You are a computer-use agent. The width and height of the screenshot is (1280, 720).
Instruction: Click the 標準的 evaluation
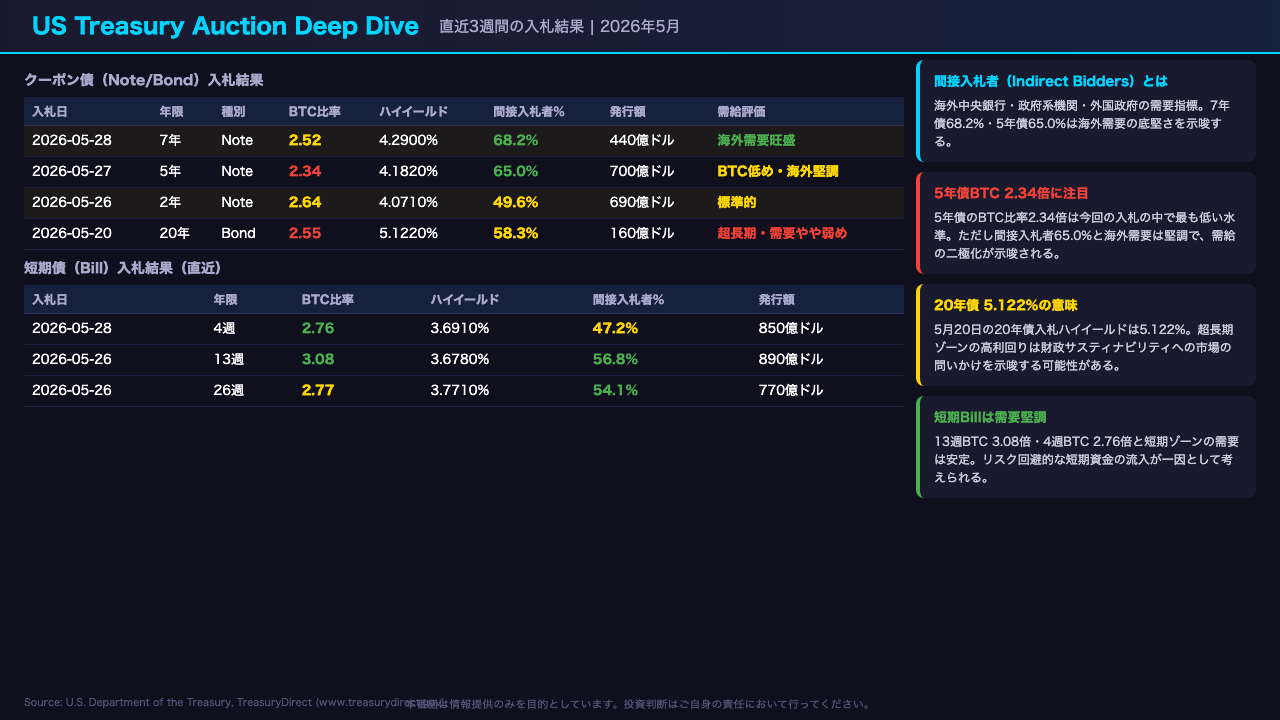pos(737,202)
